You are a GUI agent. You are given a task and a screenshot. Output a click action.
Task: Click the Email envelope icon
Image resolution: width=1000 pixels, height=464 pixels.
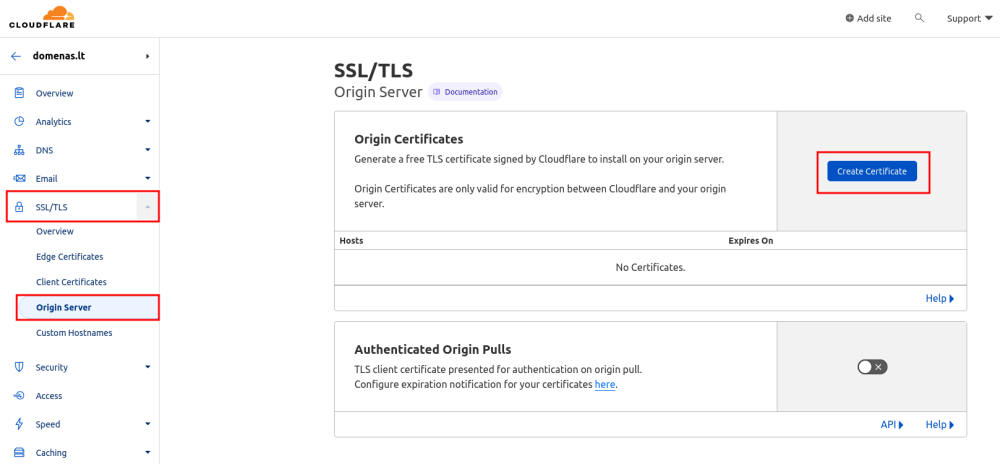(x=19, y=178)
